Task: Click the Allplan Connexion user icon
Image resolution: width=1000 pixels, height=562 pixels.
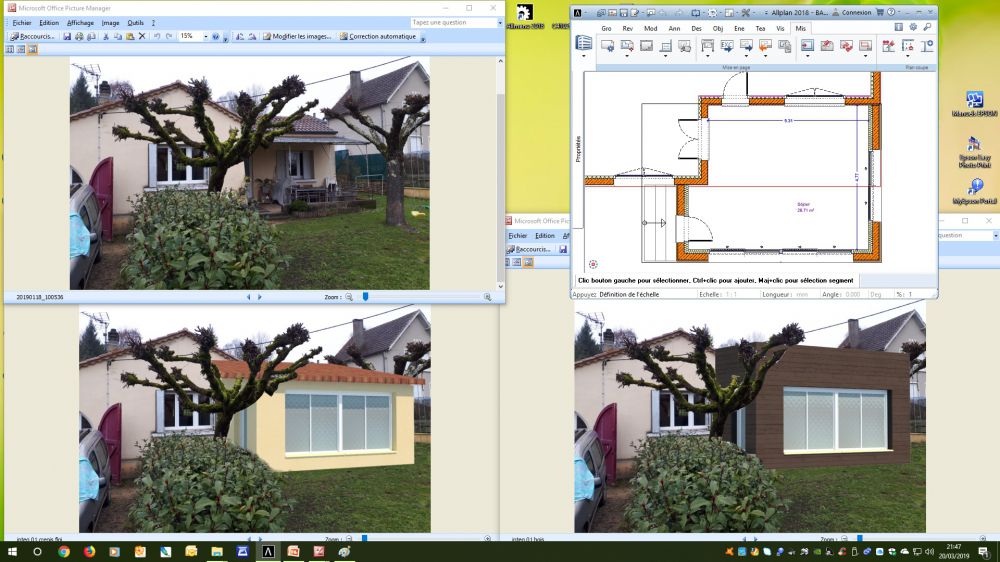Action: 835,13
